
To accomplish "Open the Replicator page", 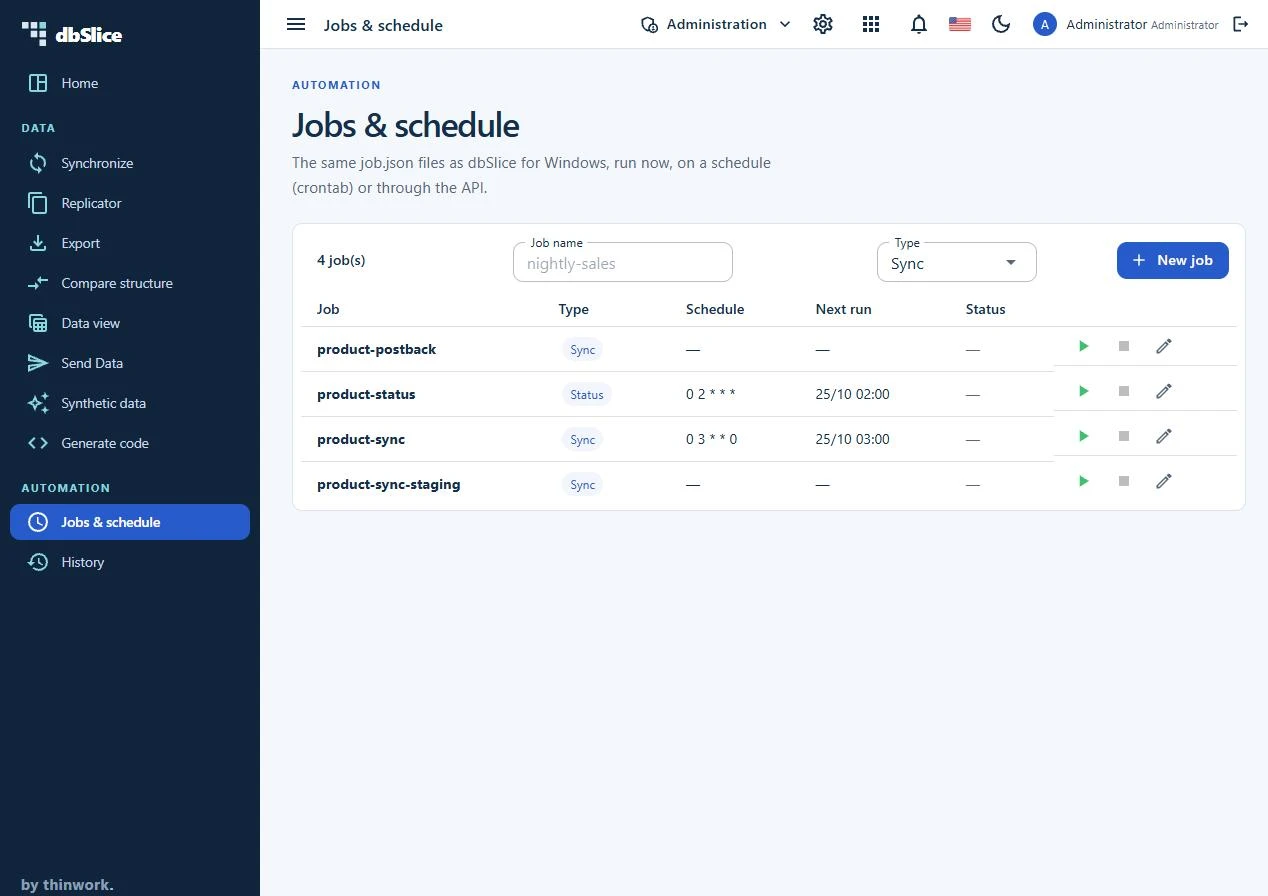I will coord(130,203).
